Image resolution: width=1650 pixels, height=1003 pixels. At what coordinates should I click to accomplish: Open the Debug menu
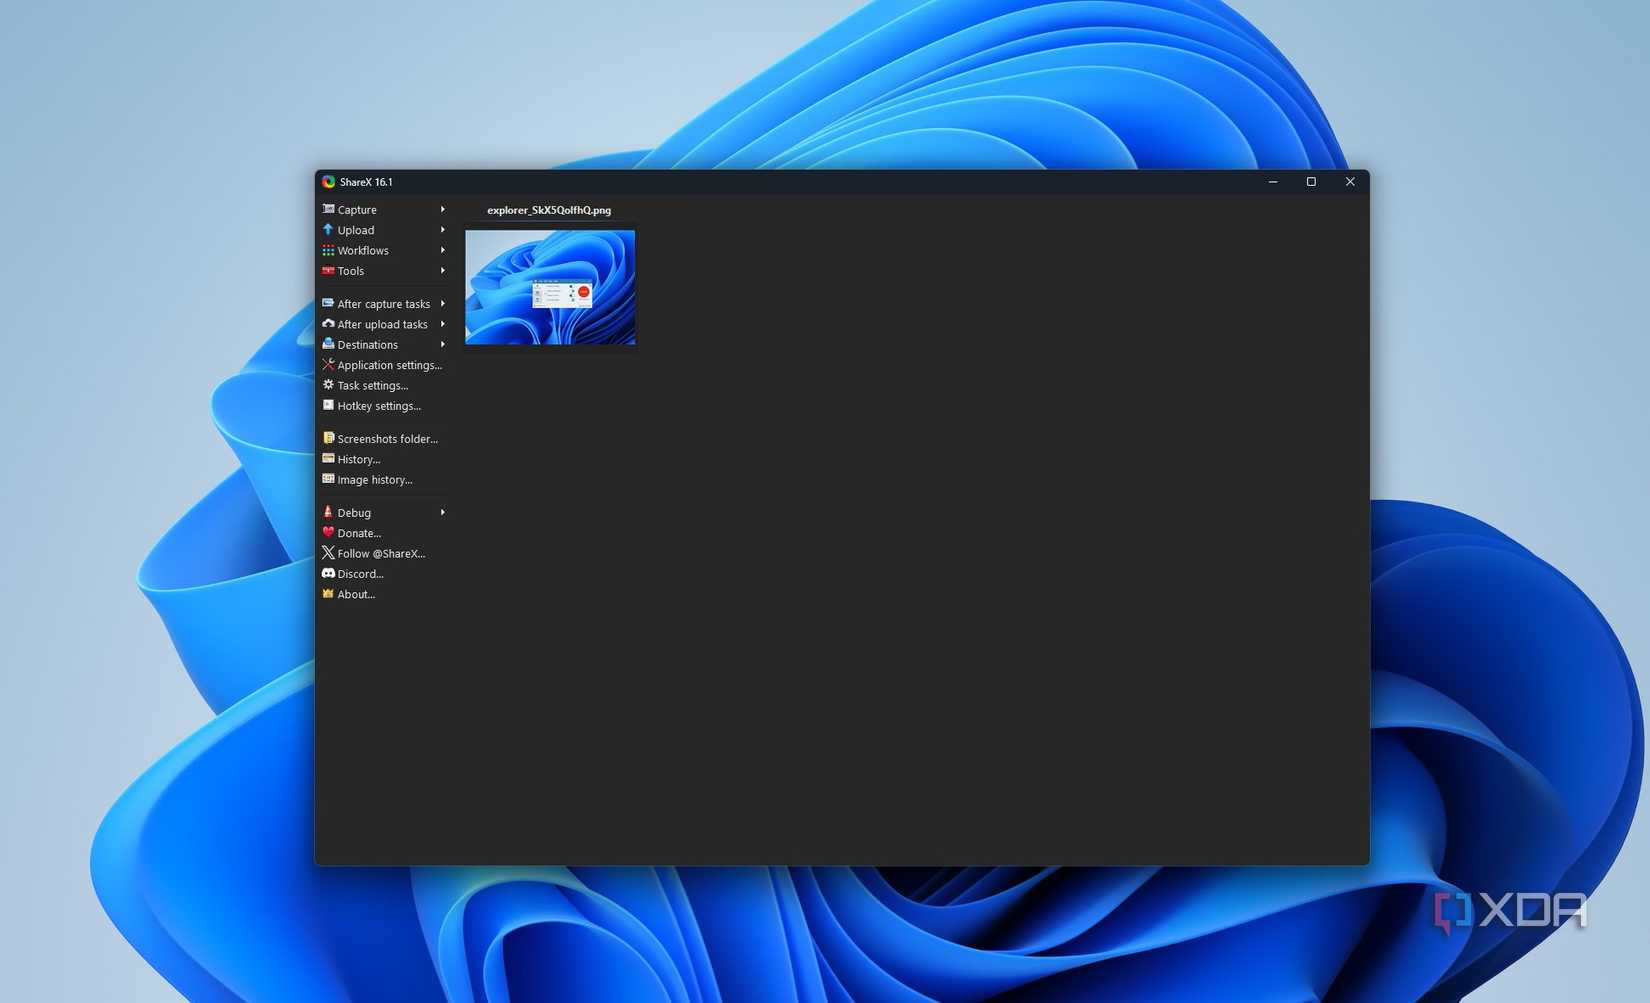tap(384, 513)
